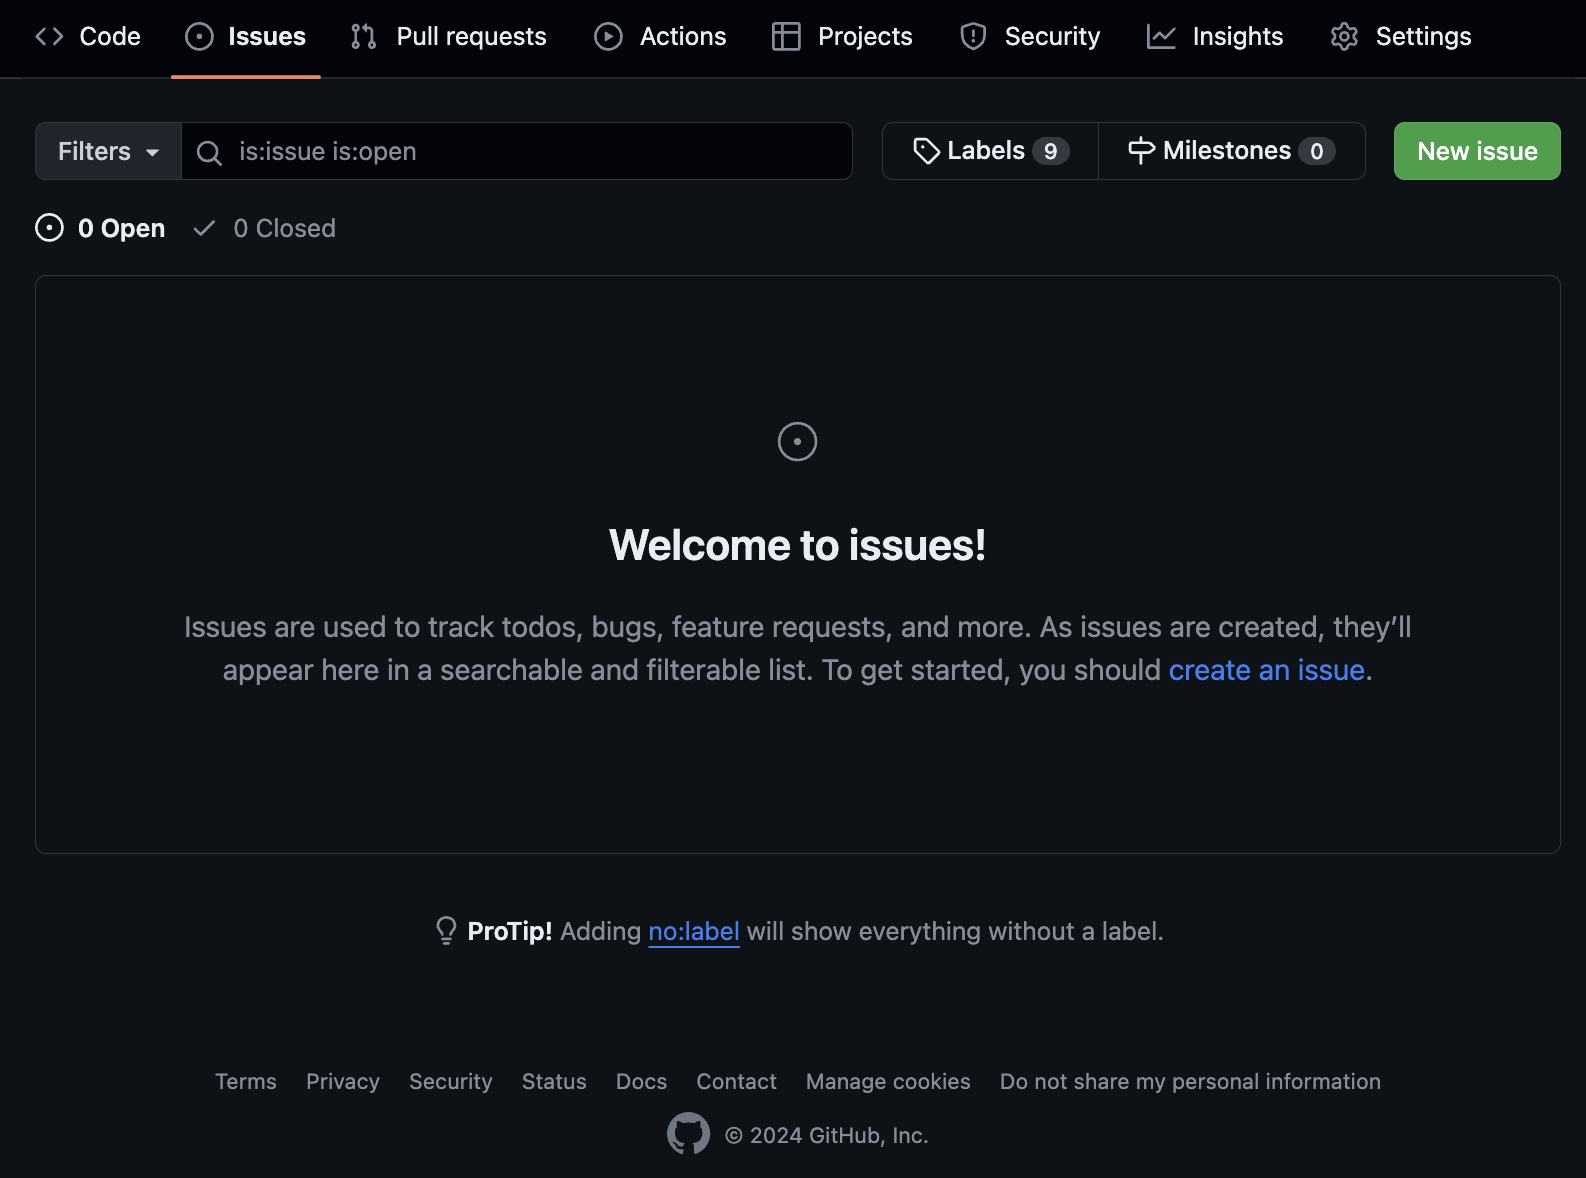Open the Contact footer link

(x=736, y=1081)
